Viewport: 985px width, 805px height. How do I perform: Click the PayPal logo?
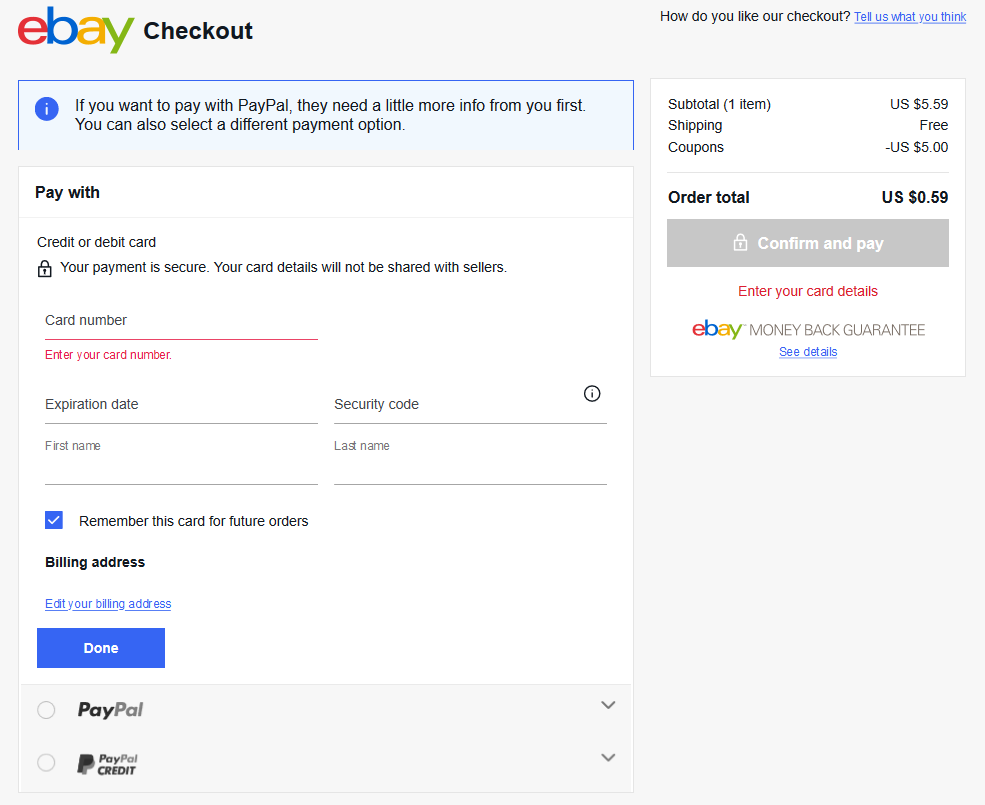(x=110, y=710)
